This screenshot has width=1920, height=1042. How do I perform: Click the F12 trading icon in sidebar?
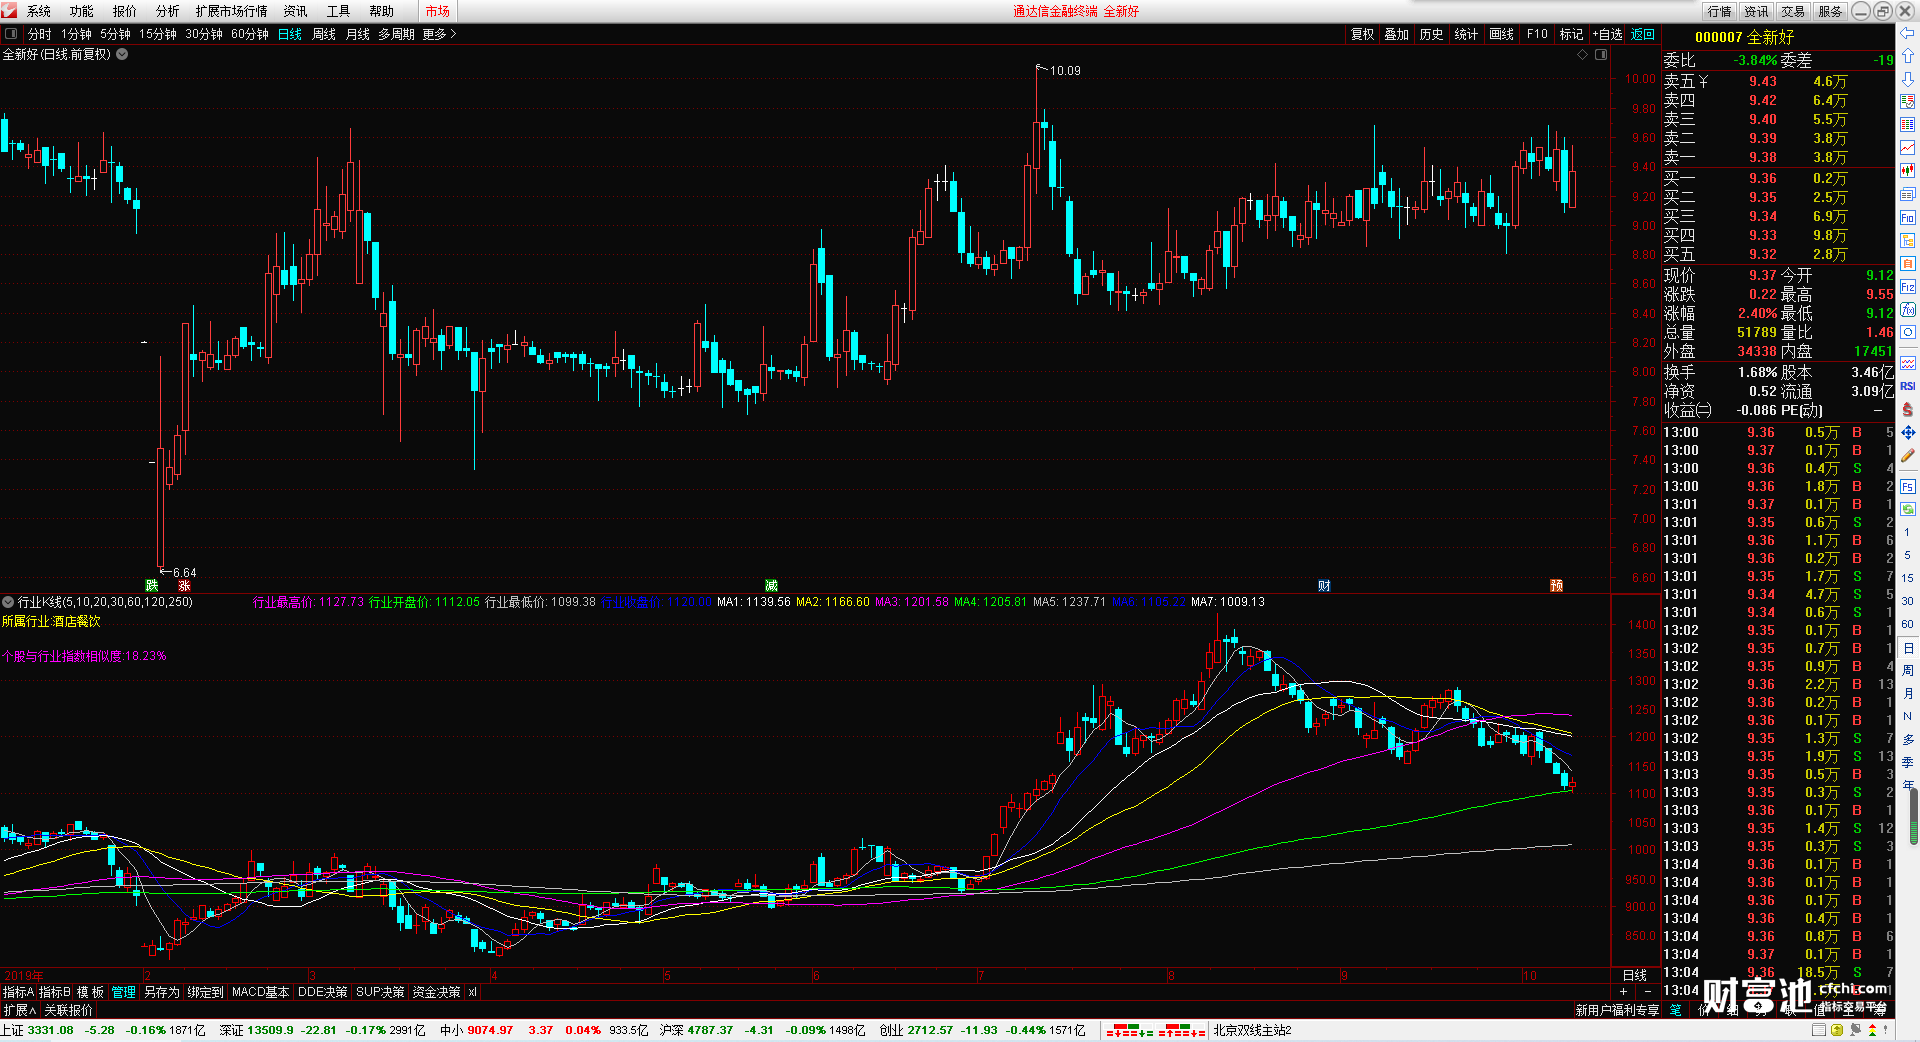(1908, 287)
